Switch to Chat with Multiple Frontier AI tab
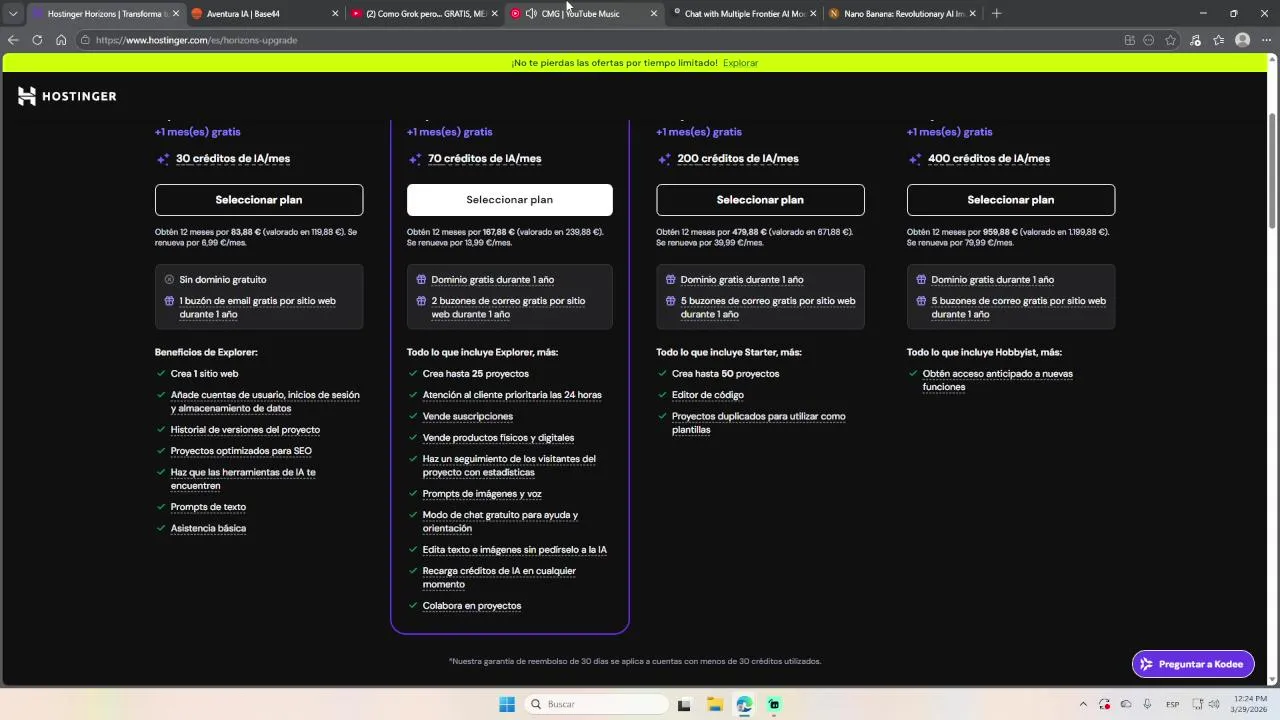The image size is (1280, 720). (744, 13)
